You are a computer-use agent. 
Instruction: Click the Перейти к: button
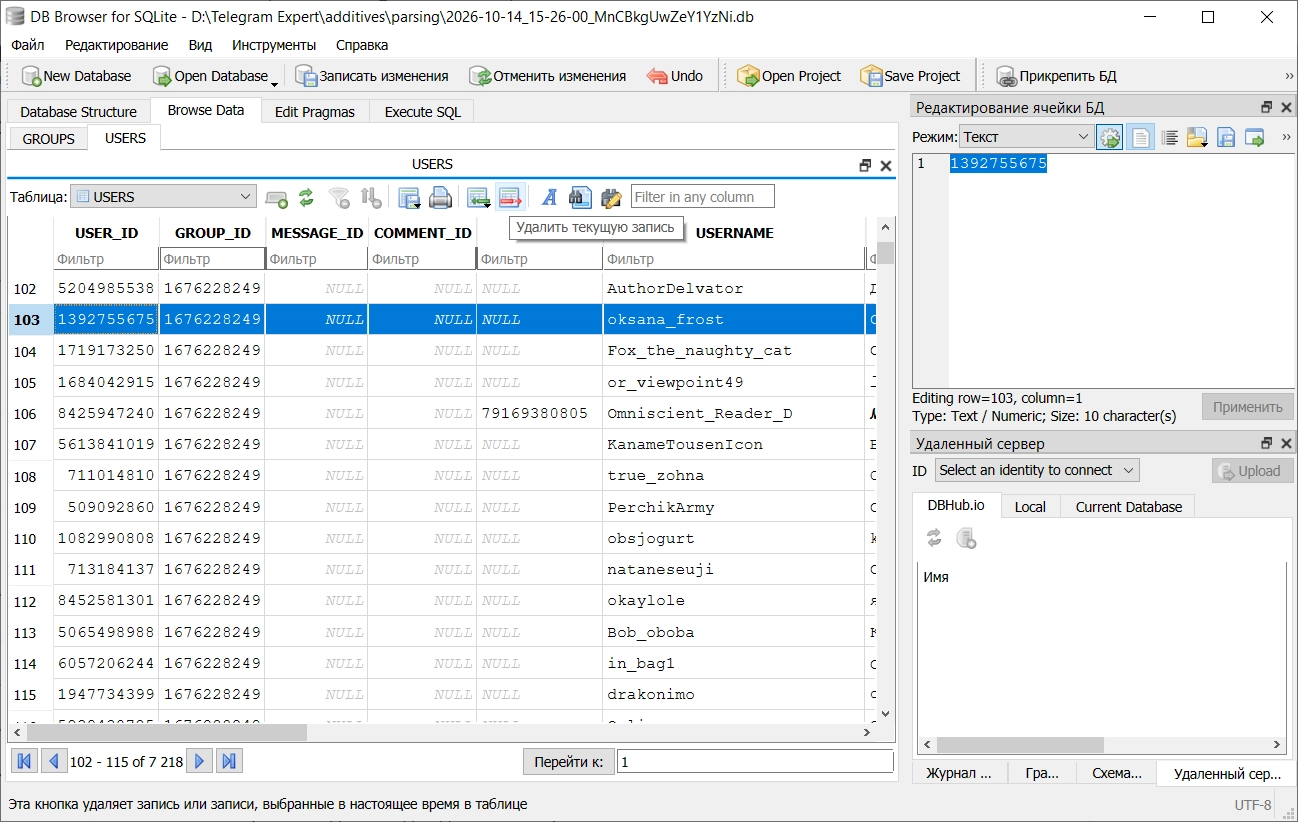tap(568, 762)
